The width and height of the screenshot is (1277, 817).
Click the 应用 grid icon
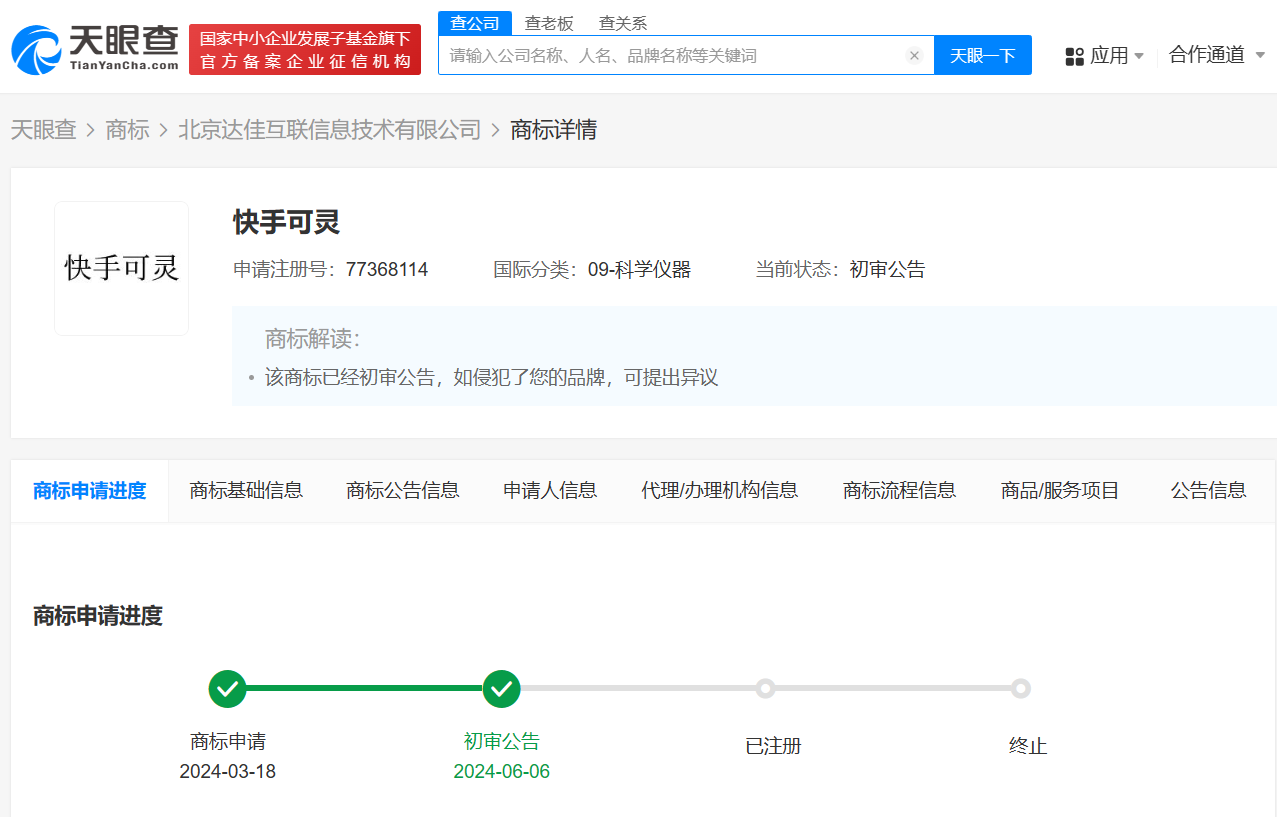pyautogui.click(x=1073, y=57)
